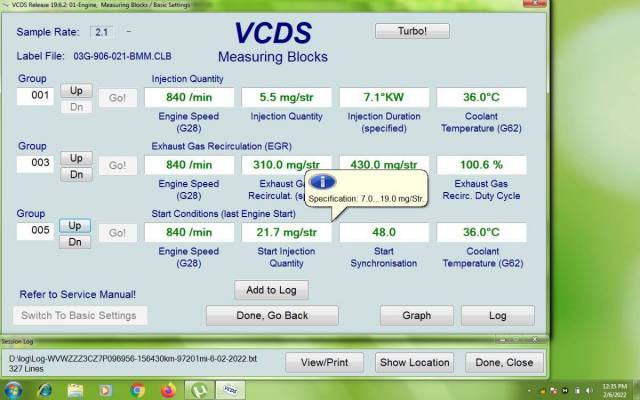The height and width of the screenshot is (400, 640).
Task: Click the system tray clock
Action: point(616,390)
